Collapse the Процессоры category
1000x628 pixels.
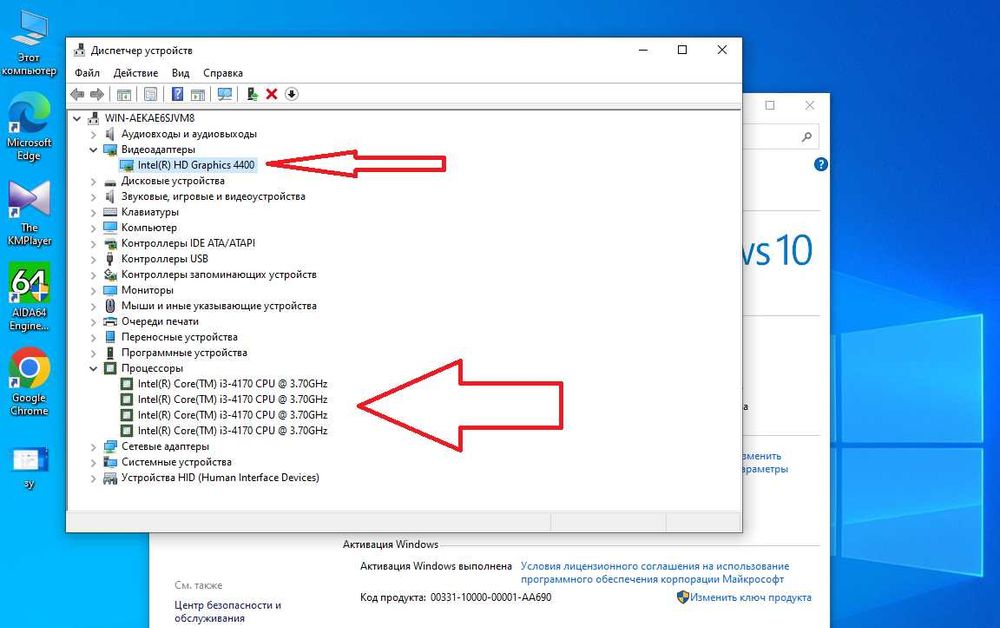(93, 369)
